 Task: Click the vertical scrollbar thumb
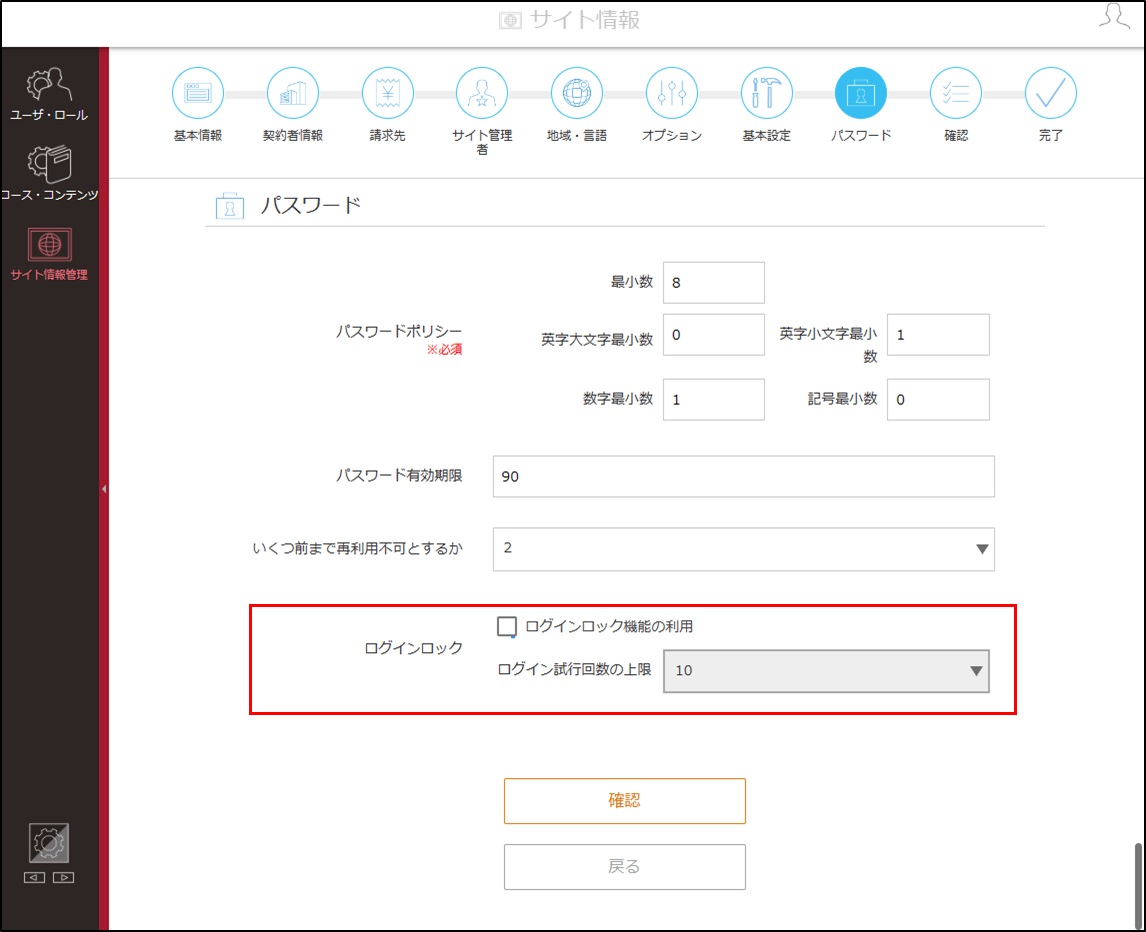1137,885
